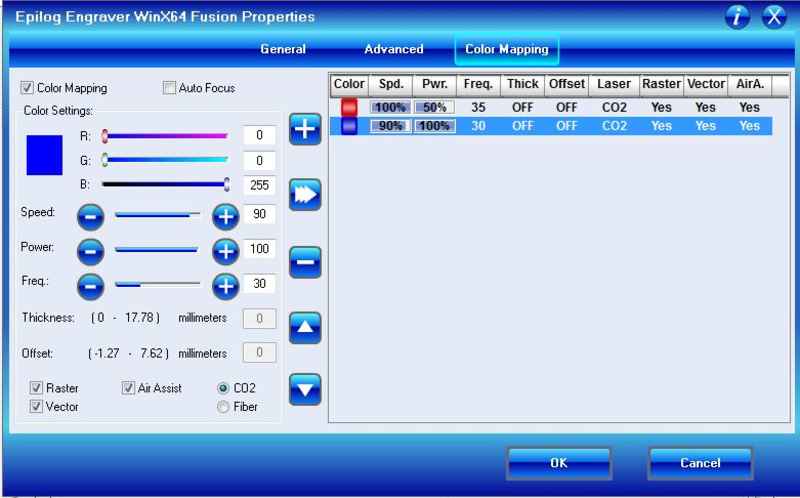
Task: Adjust the R color slider
Action: coord(165,136)
